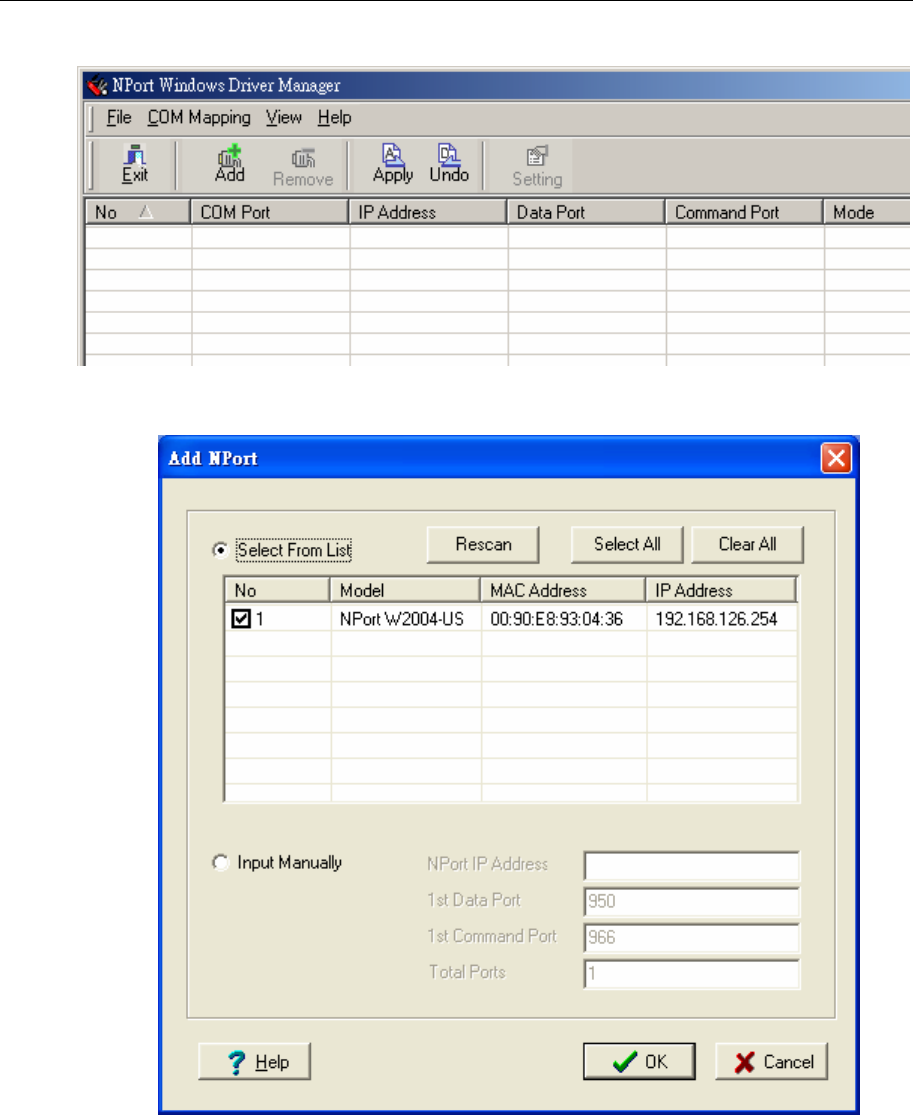The image size is (913, 1115).
Task: Select the NPort W2004-US model cell
Action: (402, 619)
